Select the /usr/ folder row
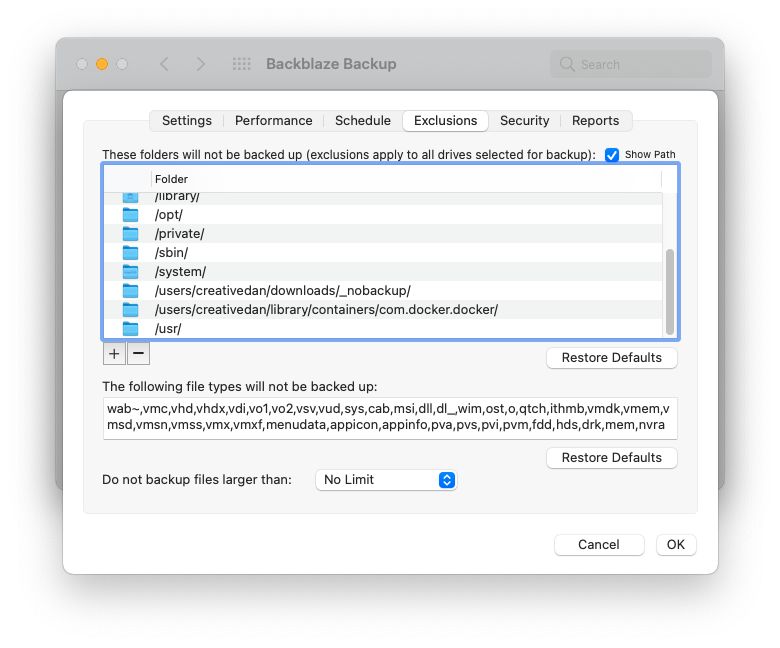Screen dimensions: 780x648 [x=383, y=328]
